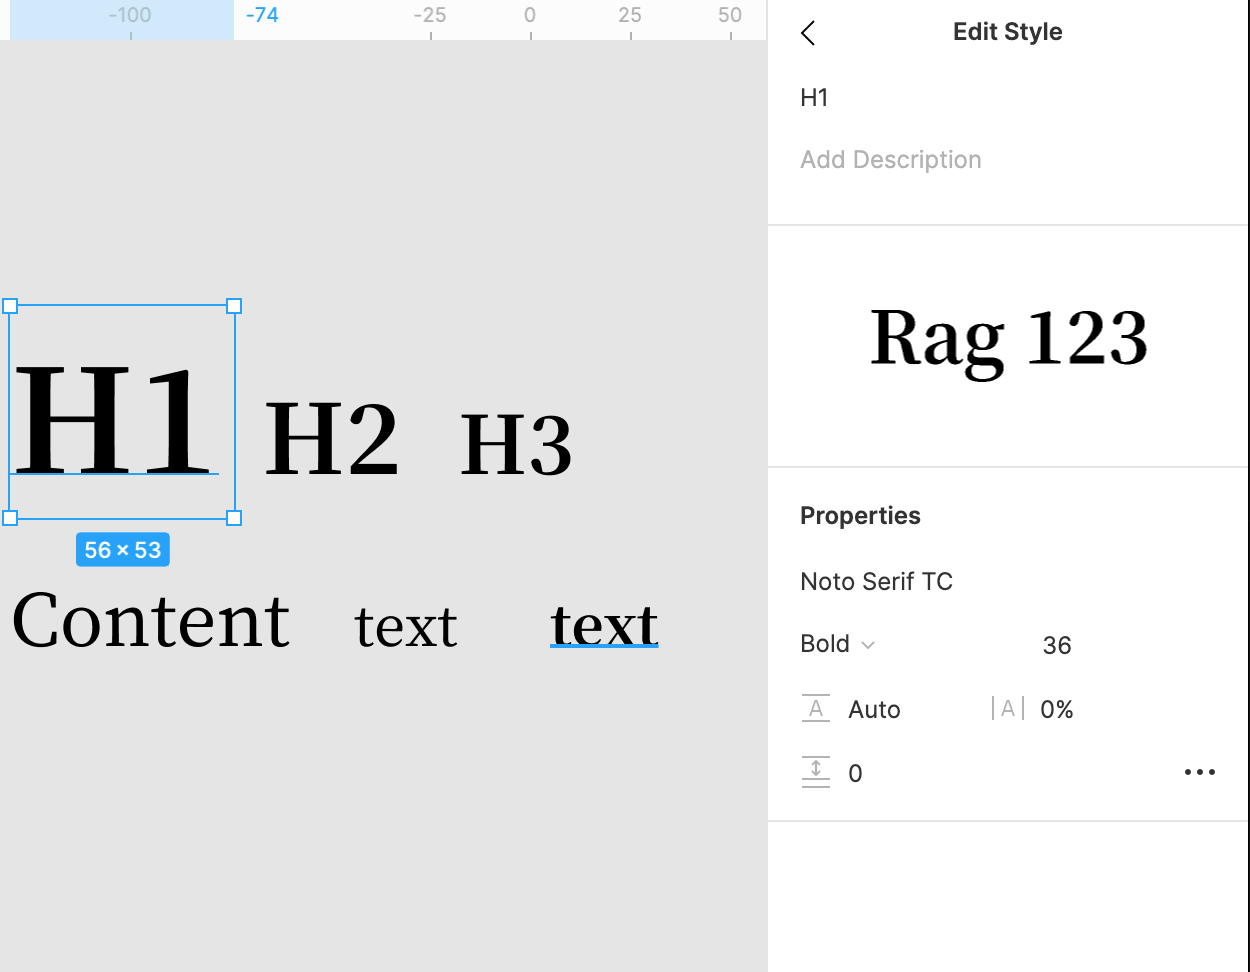Click the paragraph spacing icon
Viewport: 1250px width, 972px height.
click(816, 773)
